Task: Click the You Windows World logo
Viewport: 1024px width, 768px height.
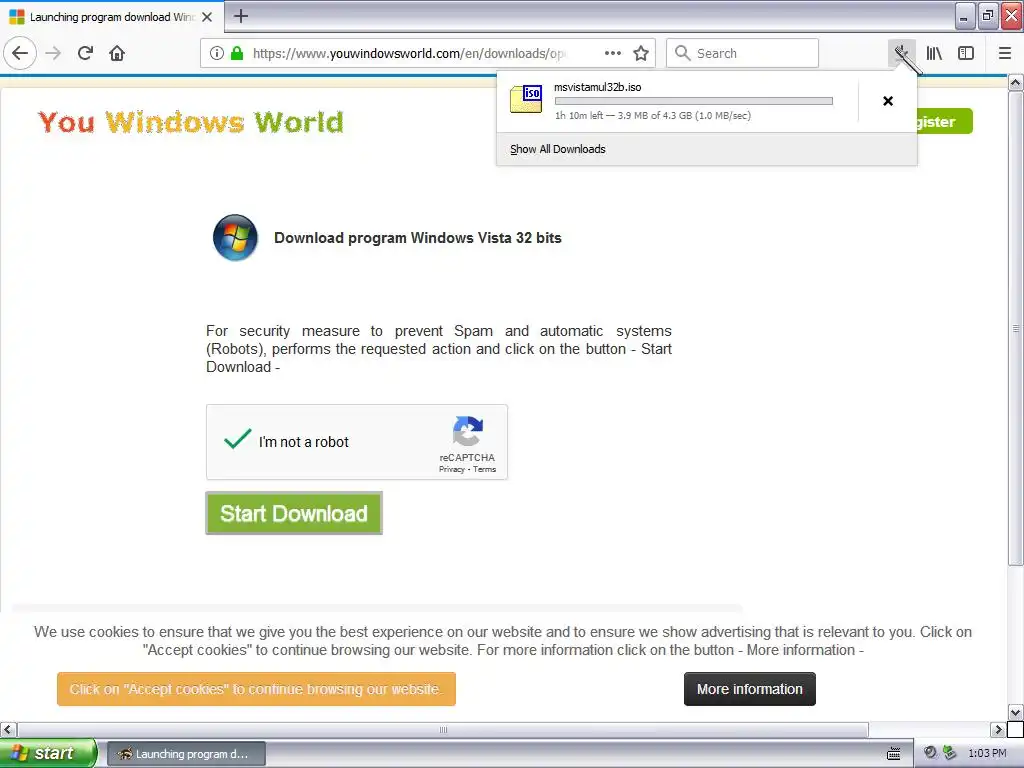Action: [191, 122]
